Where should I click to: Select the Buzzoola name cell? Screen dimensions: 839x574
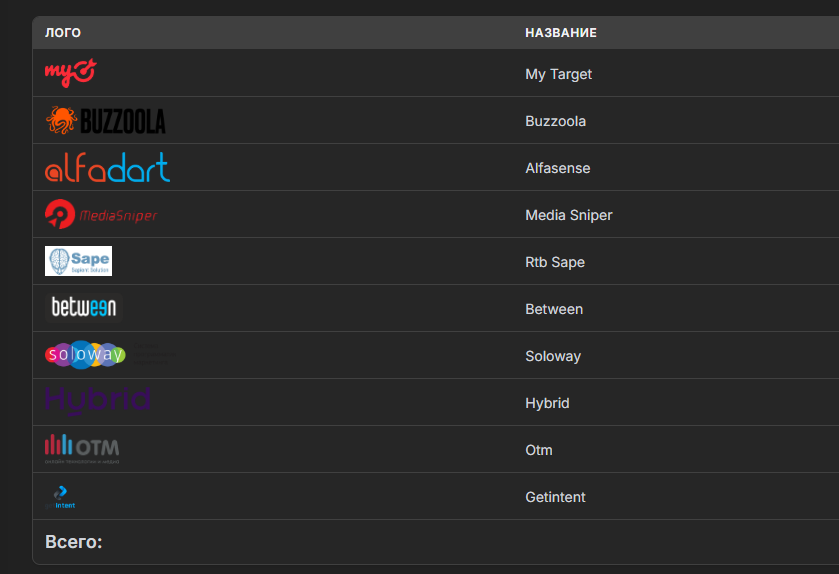click(555, 121)
